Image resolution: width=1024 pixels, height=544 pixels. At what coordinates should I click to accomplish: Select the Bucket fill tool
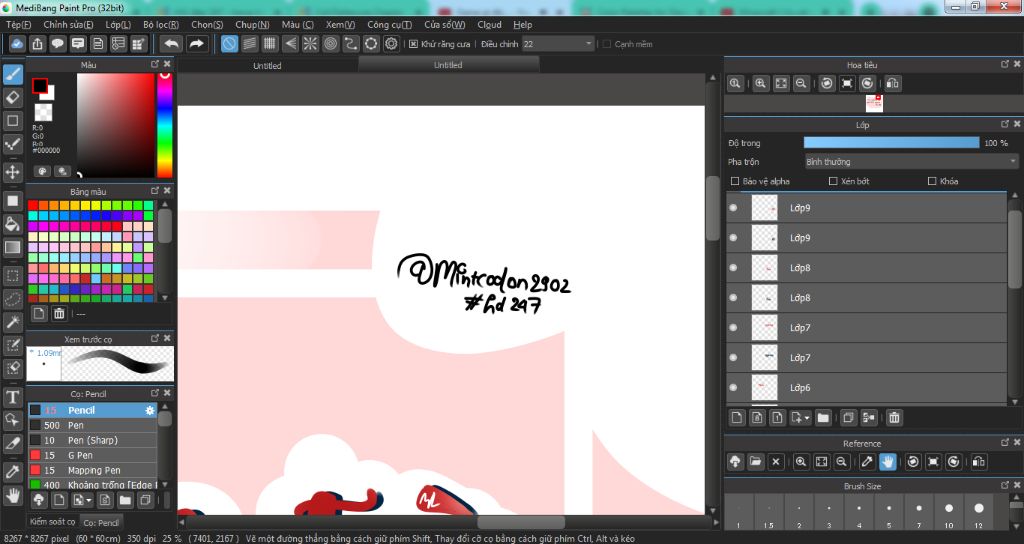12,224
